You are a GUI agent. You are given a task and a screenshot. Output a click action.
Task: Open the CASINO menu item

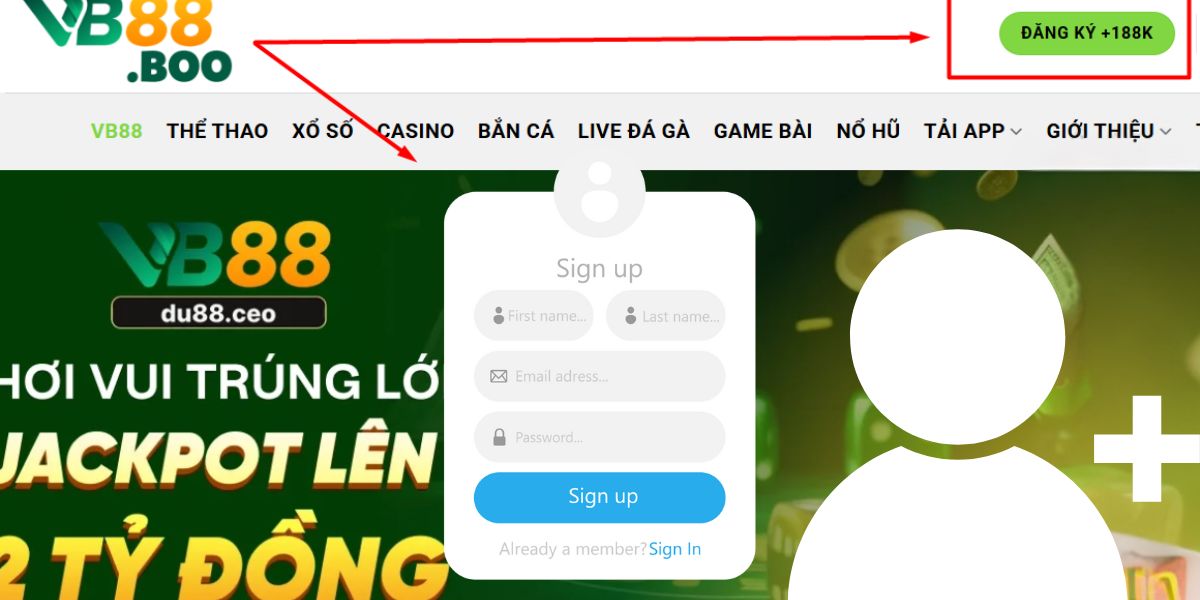coord(416,131)
